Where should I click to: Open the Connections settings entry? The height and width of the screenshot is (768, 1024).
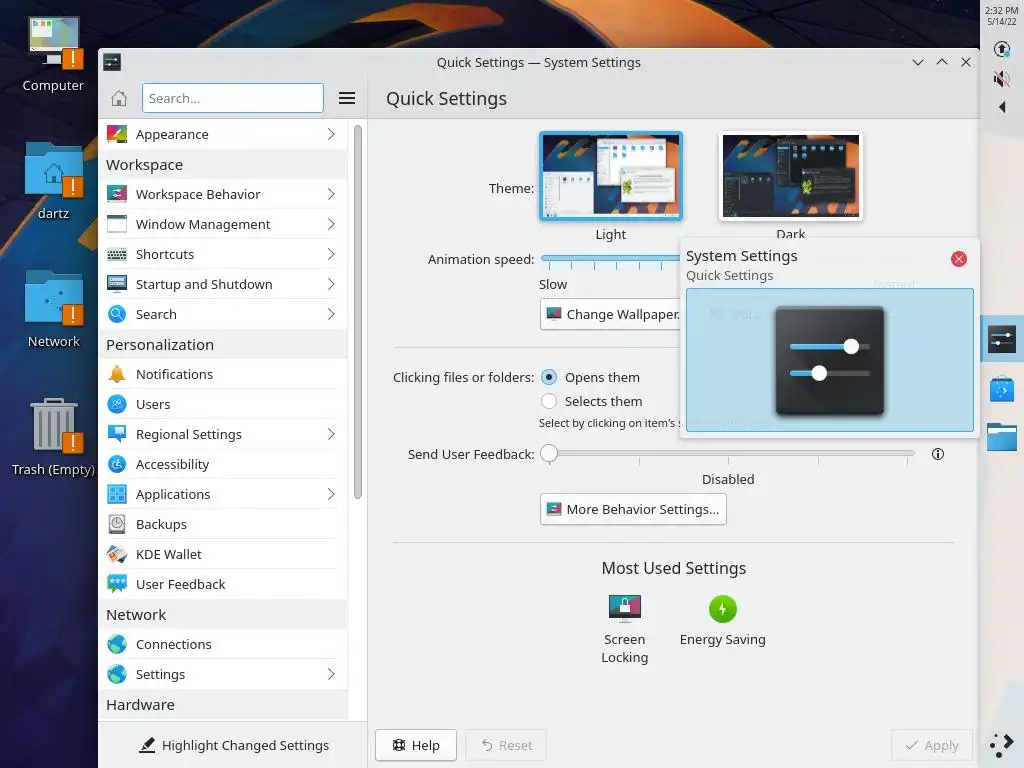[x=223, y=645]
